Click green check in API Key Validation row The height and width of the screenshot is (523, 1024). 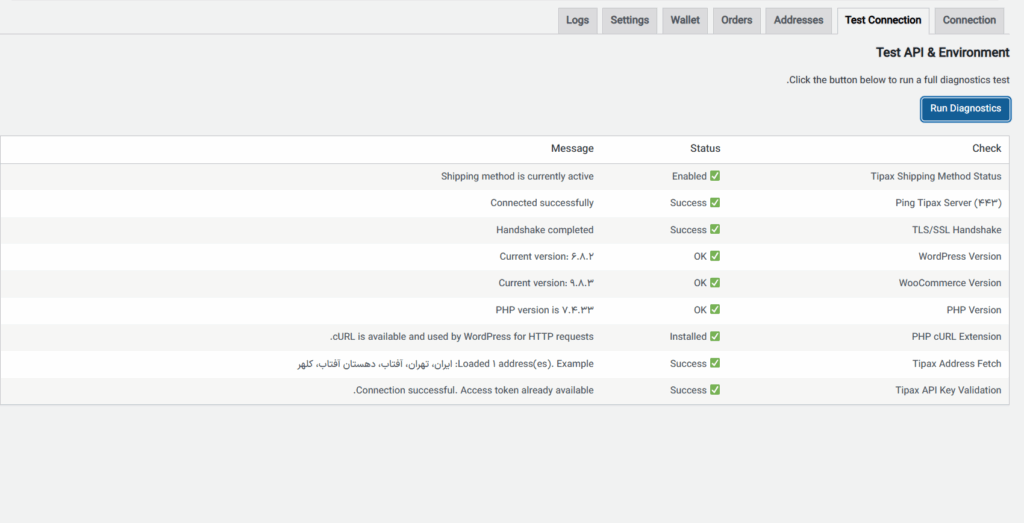click(x=715, y=390)
